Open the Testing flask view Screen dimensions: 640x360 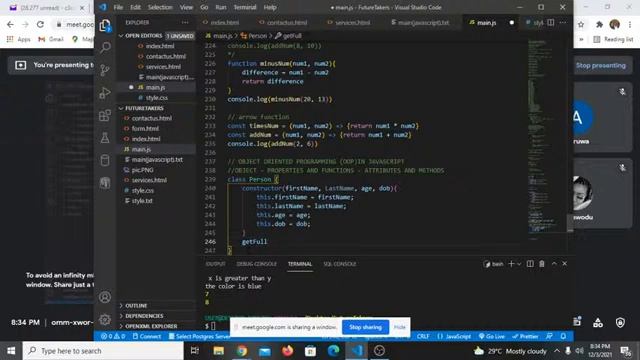pyautogui.click(x=105, y=138)
